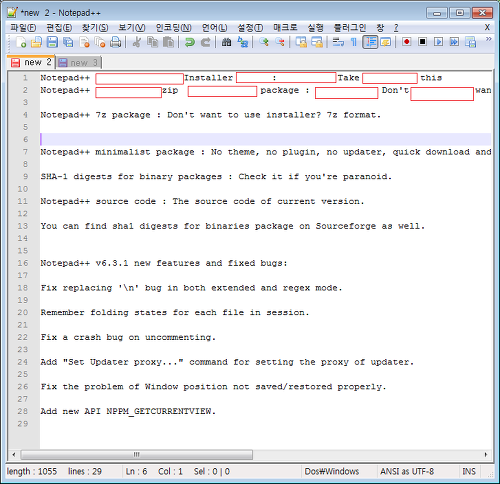Run macro multiple times icon
This screenshot has height=484, width=500.
point(454,42)
